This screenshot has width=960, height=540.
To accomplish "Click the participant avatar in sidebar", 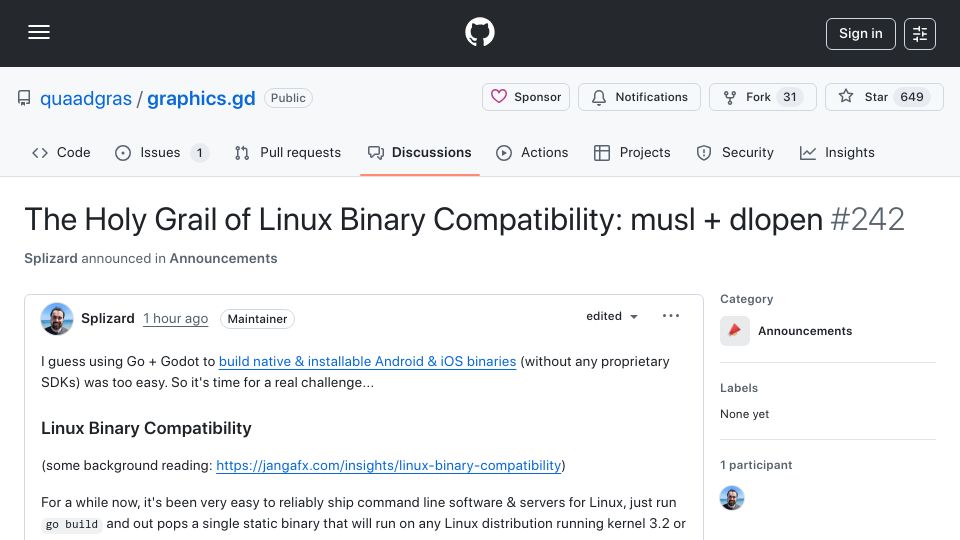I will (x=732, y=498).
